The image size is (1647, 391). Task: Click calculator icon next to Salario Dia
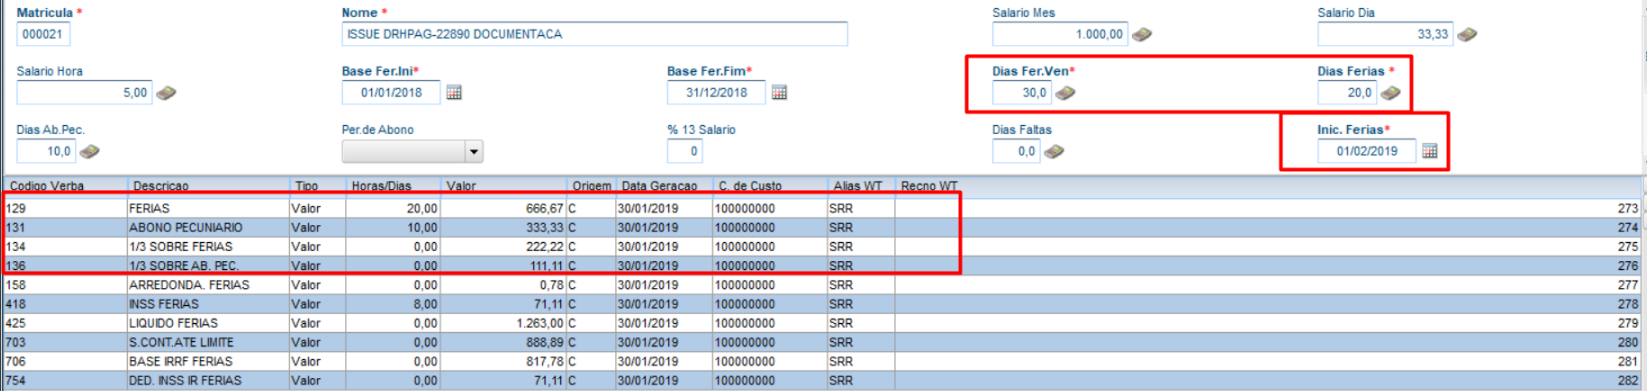point(1466,34)
